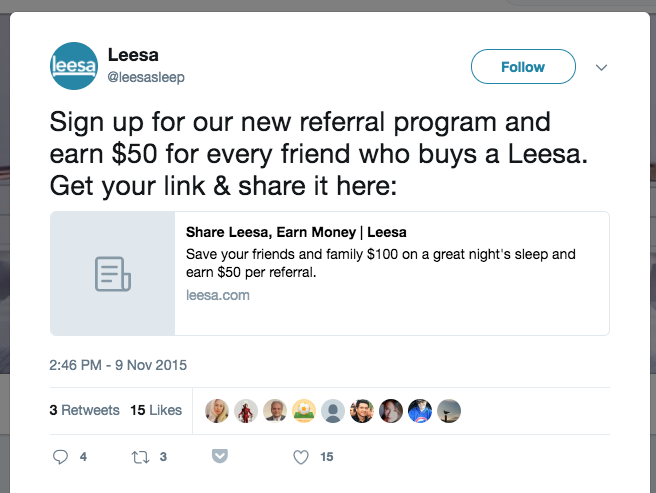Click the first liker avatar with blonde hair
Image resolution: width=656 pixels, height=493 pixels.
click(217, 410)
